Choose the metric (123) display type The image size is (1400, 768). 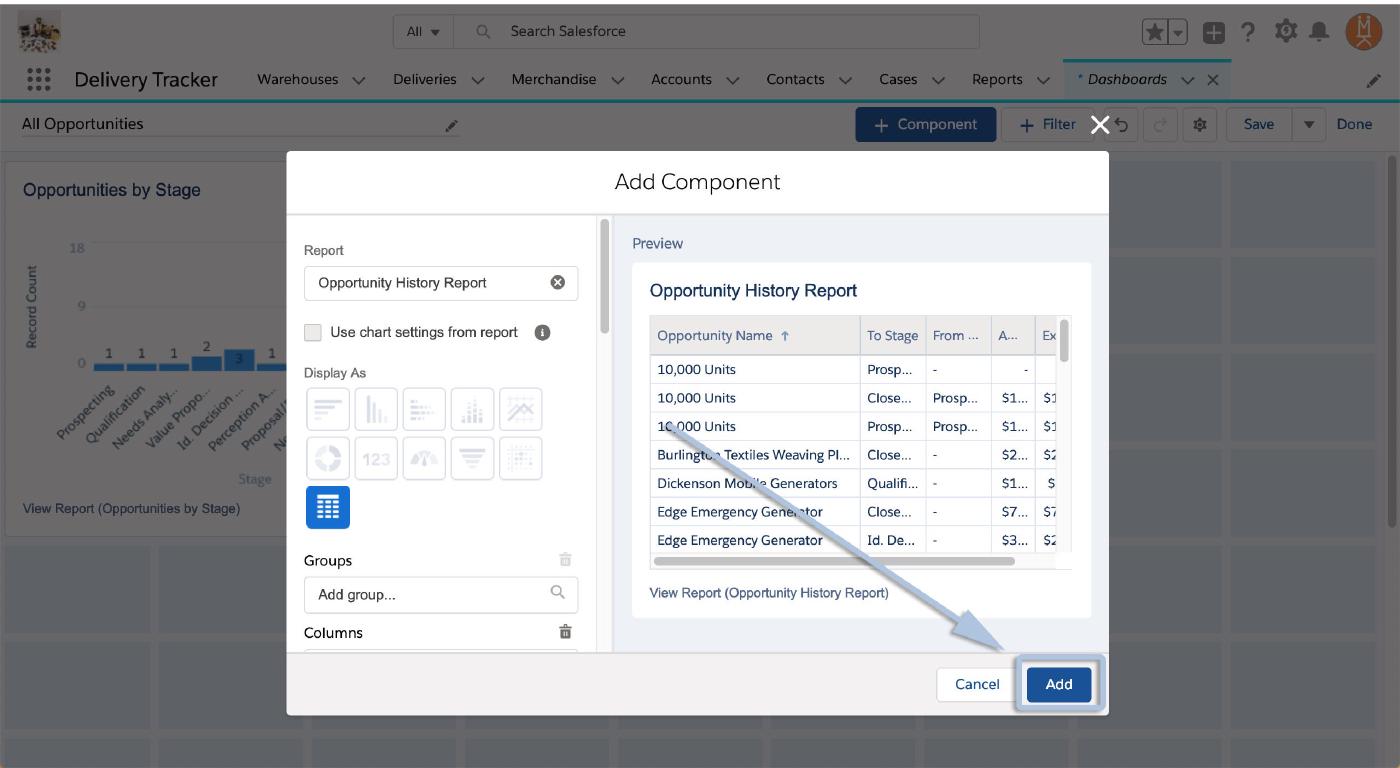pyautogui.click(x=376, y=458)
